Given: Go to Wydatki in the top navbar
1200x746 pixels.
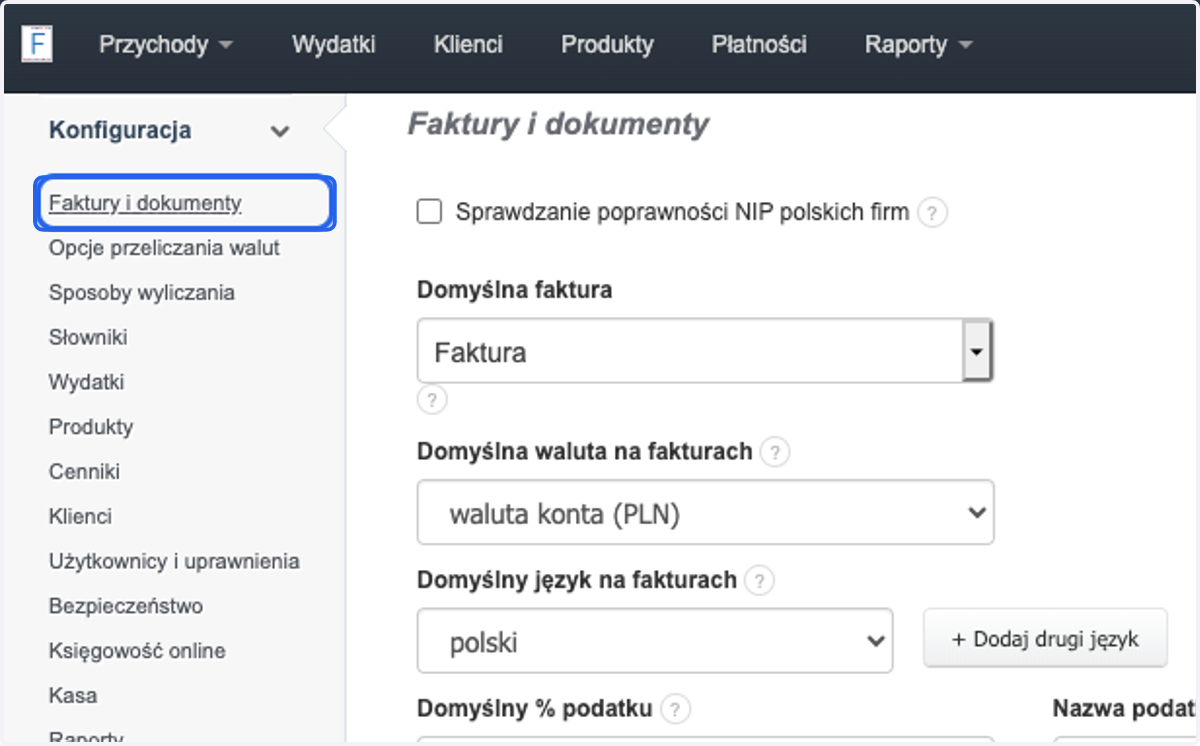Looking at the screenshot, I should click(x=333, y=45).
